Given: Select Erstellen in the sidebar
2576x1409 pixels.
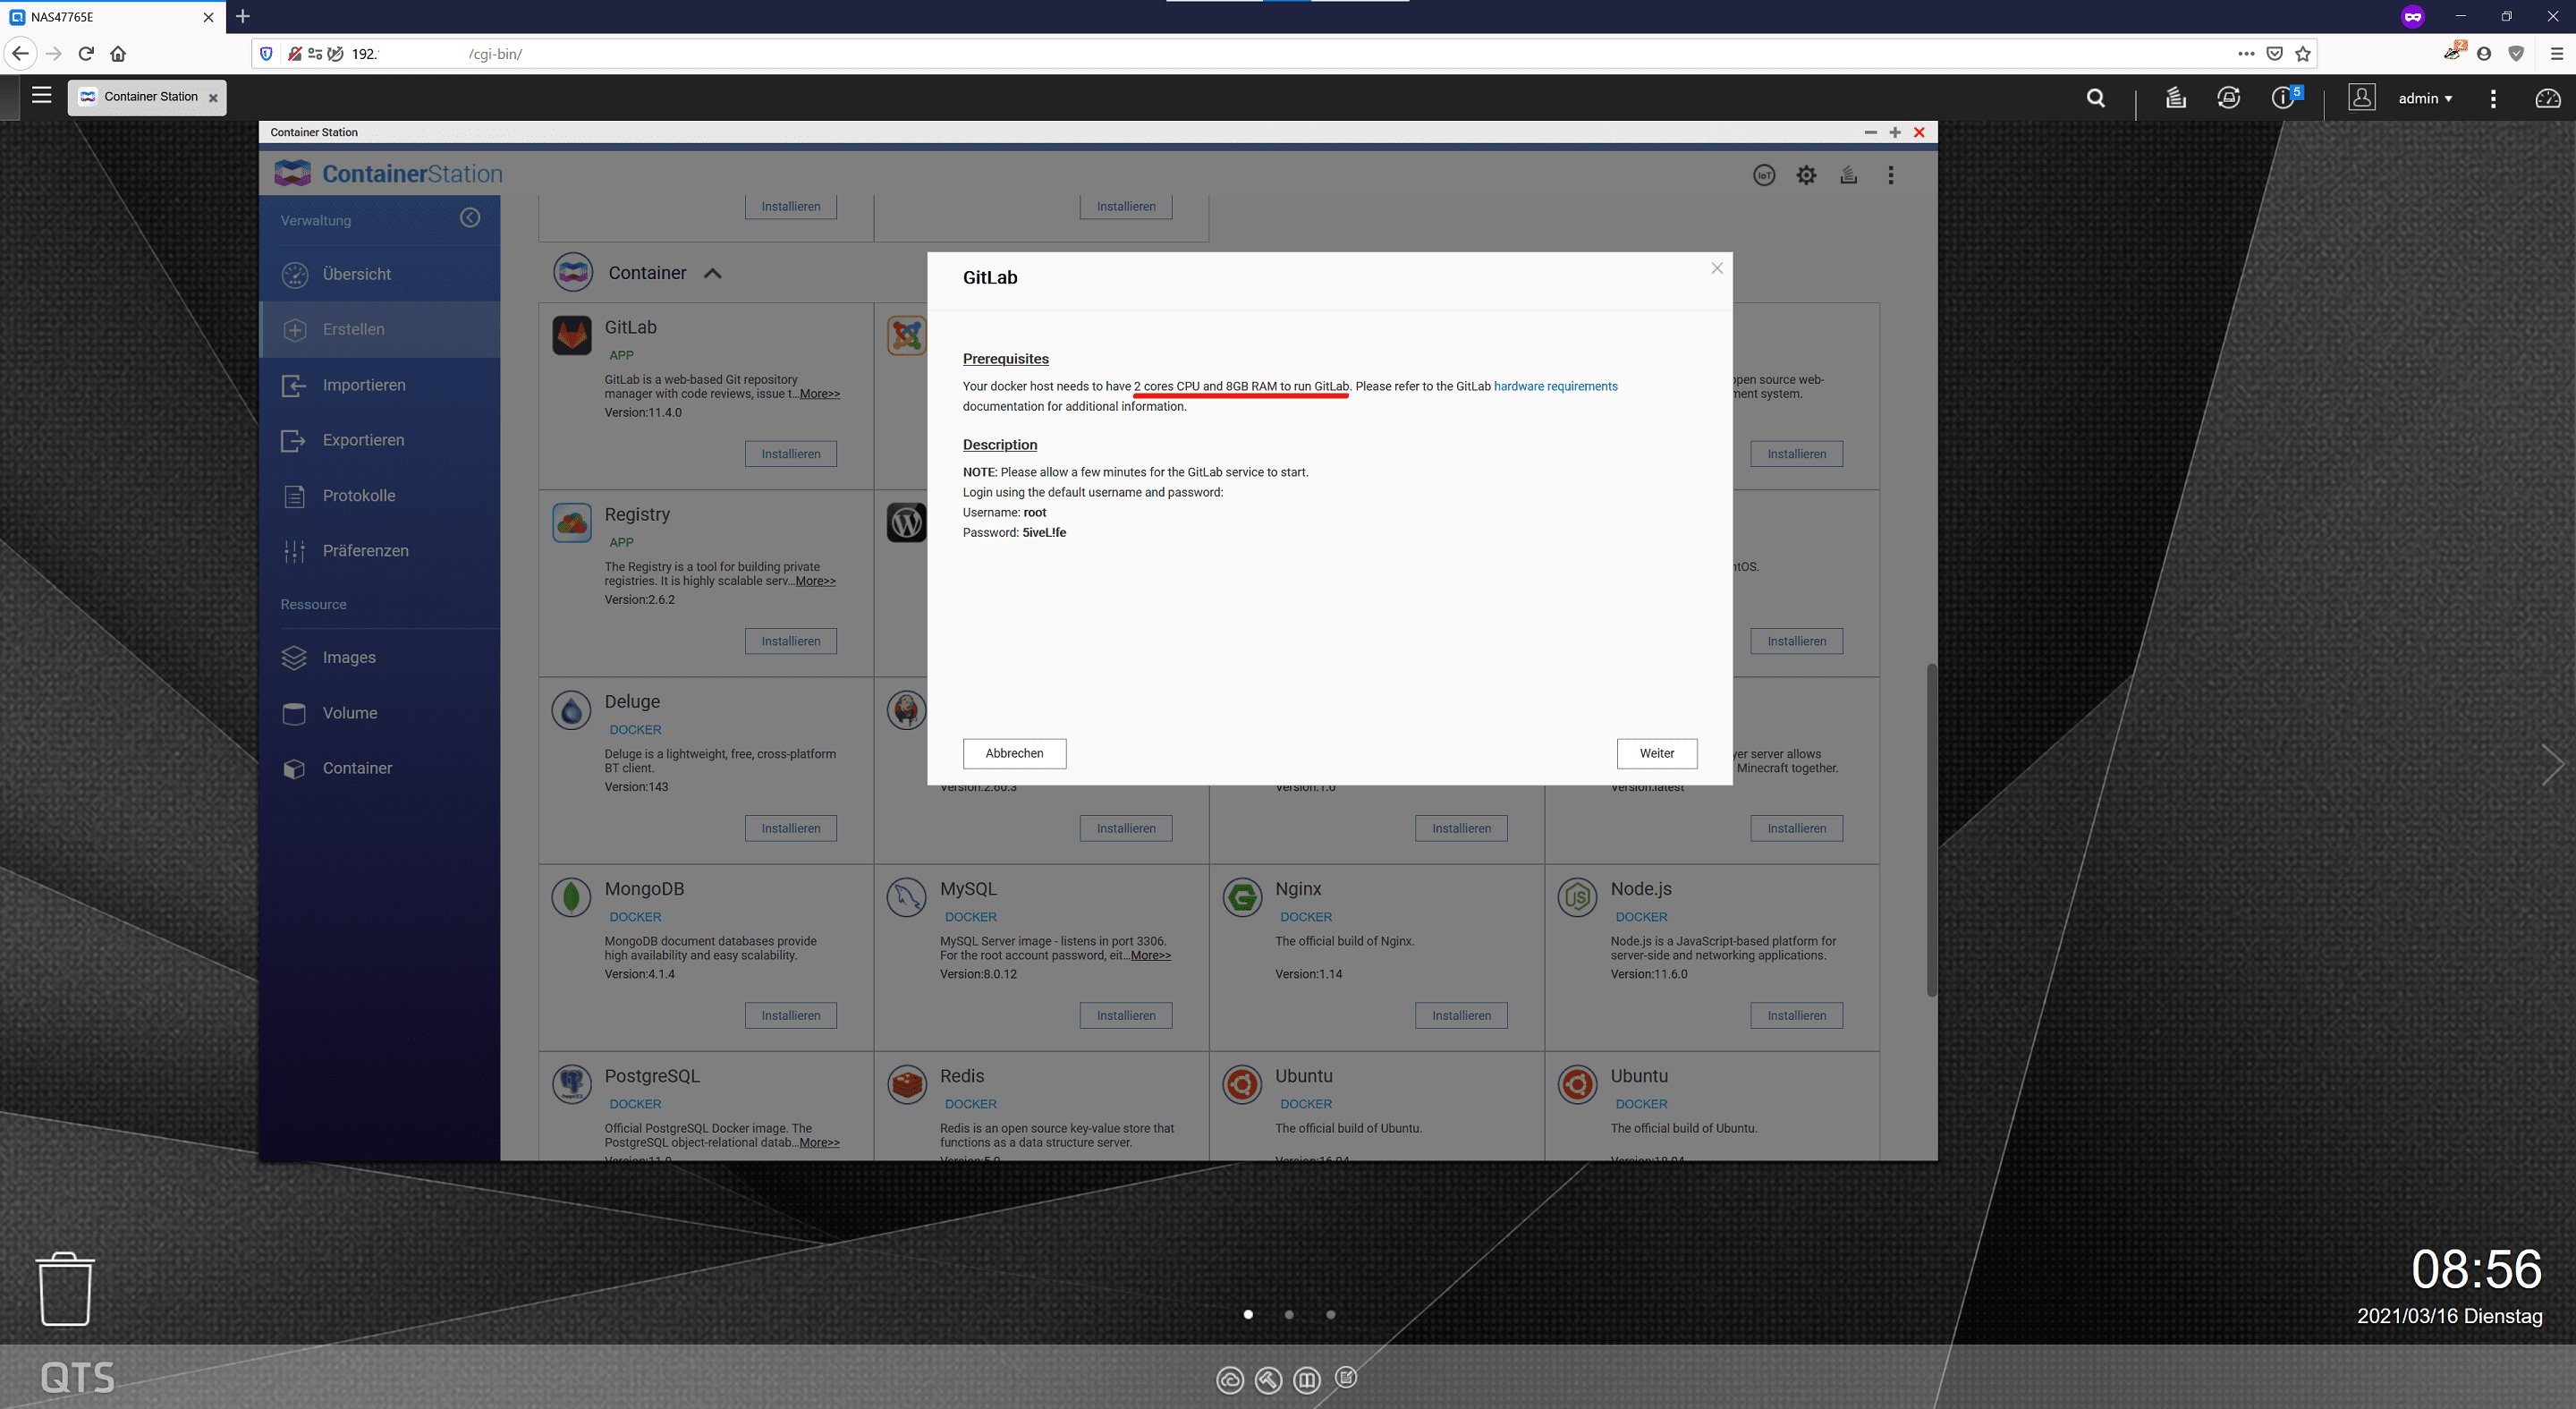Looking at the screenshot, I should 380,329.
